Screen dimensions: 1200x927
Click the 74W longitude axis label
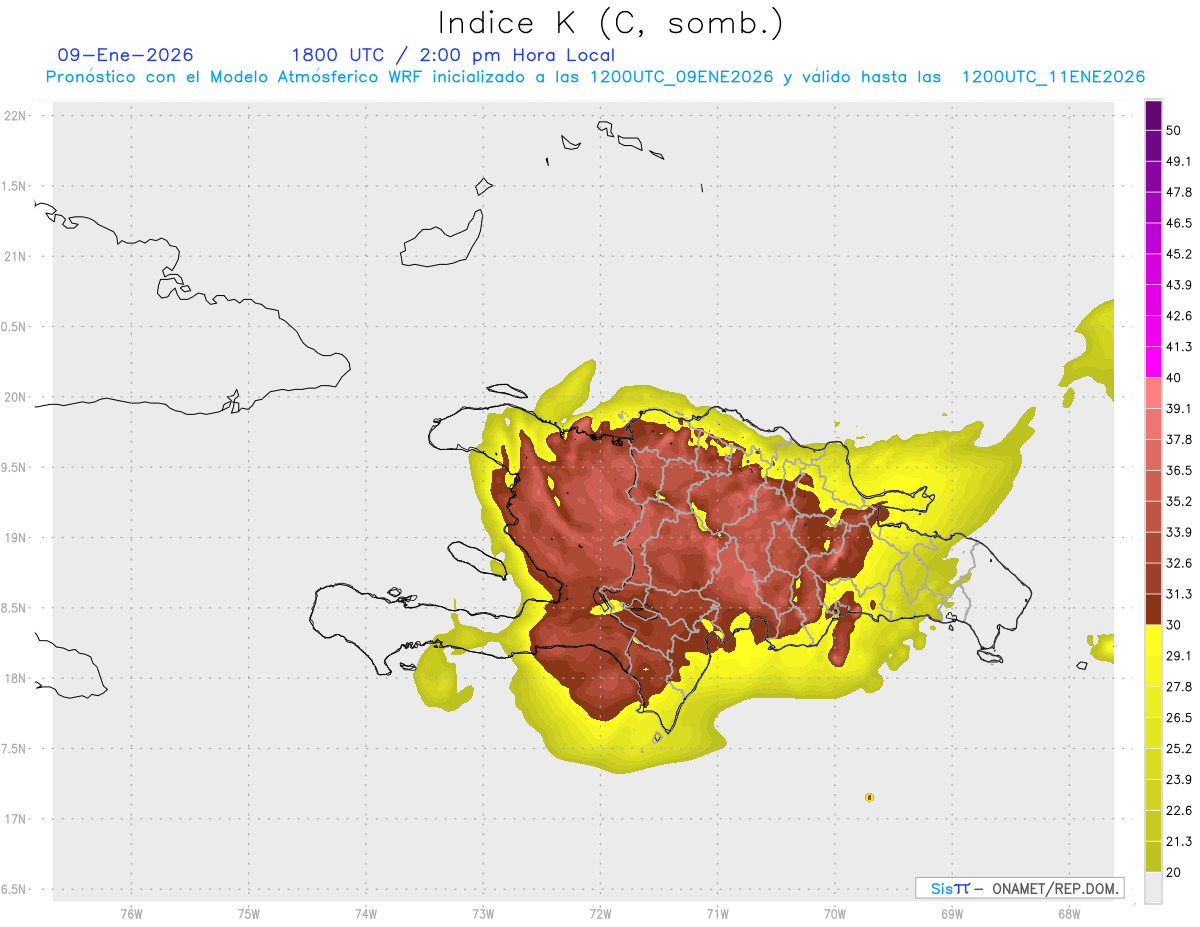tap(366, 913)
